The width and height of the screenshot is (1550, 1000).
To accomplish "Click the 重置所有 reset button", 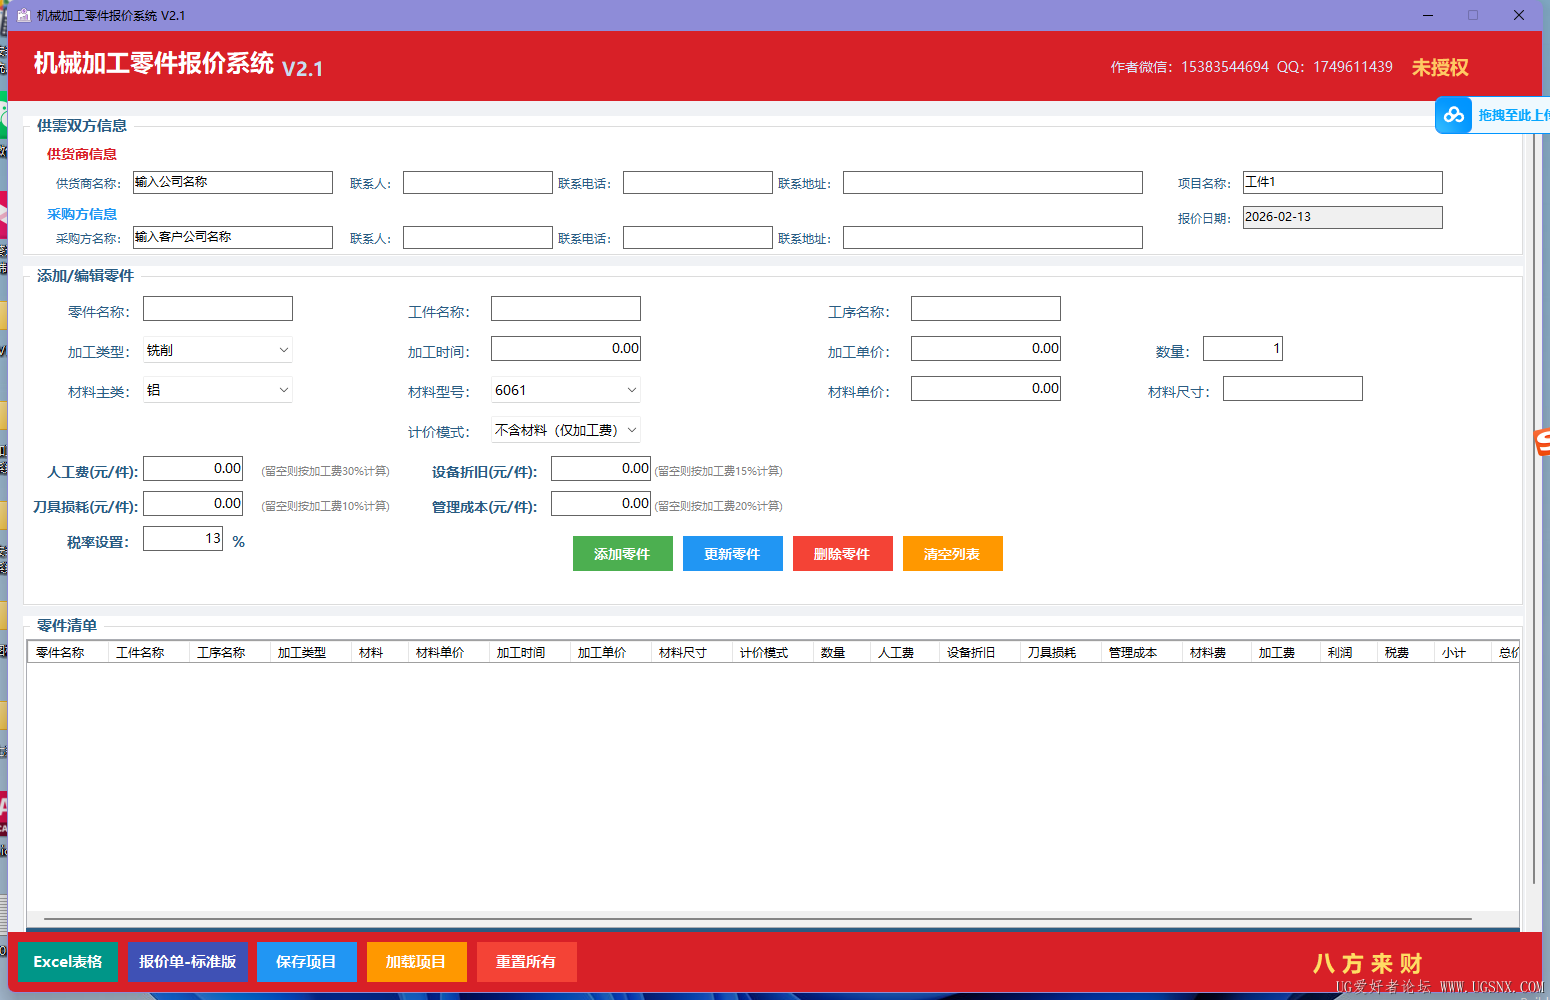I will [526, 962].
